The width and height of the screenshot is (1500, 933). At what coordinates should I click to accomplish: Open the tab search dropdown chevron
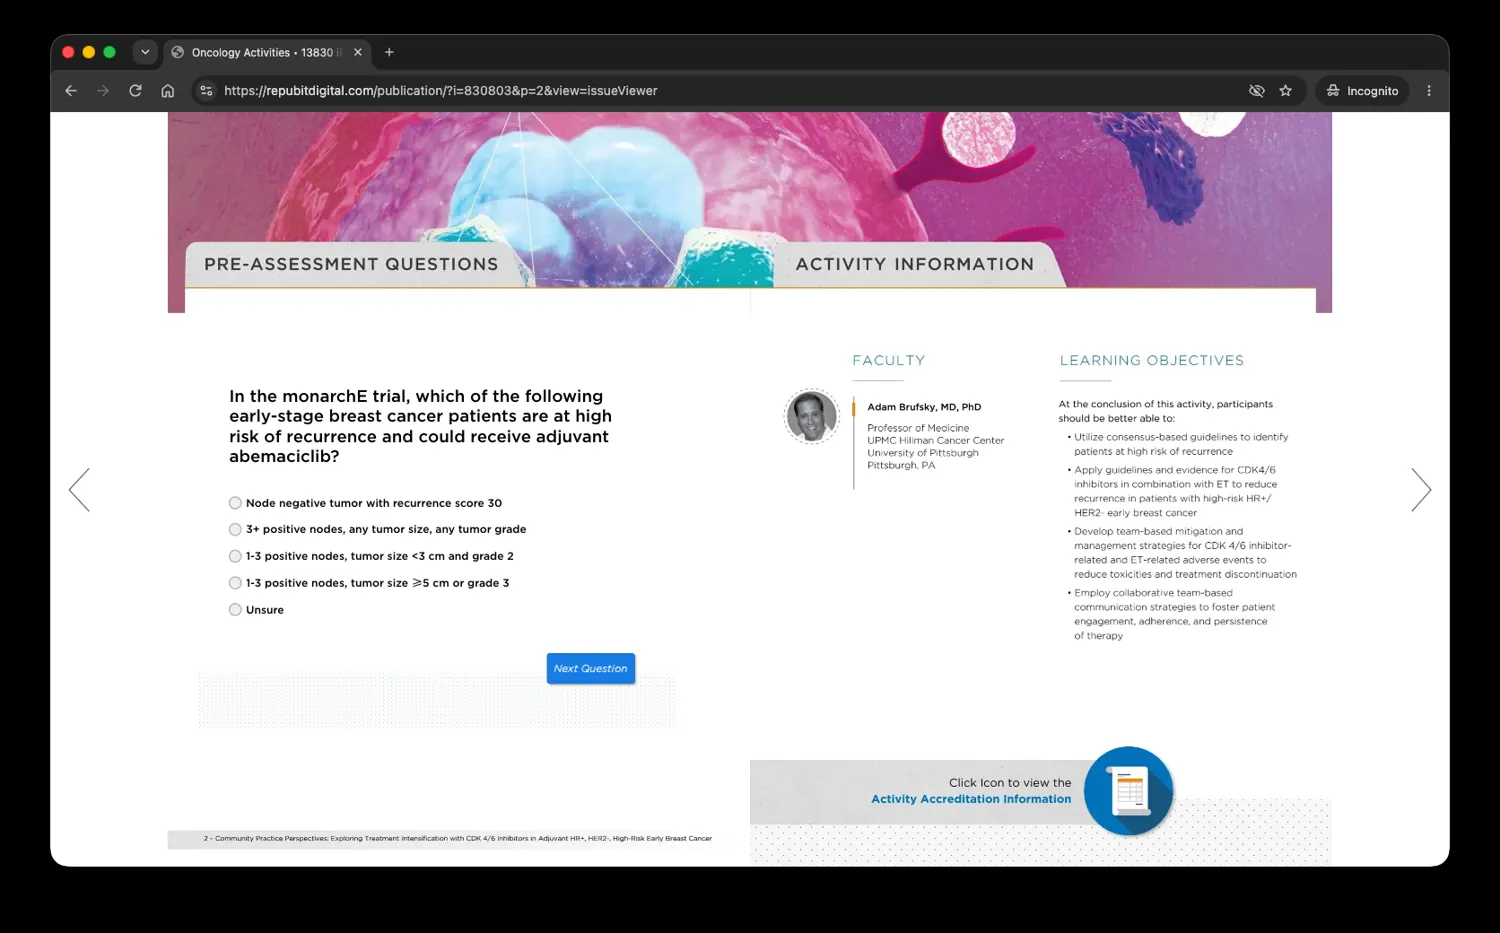click(x=145, y=52)
